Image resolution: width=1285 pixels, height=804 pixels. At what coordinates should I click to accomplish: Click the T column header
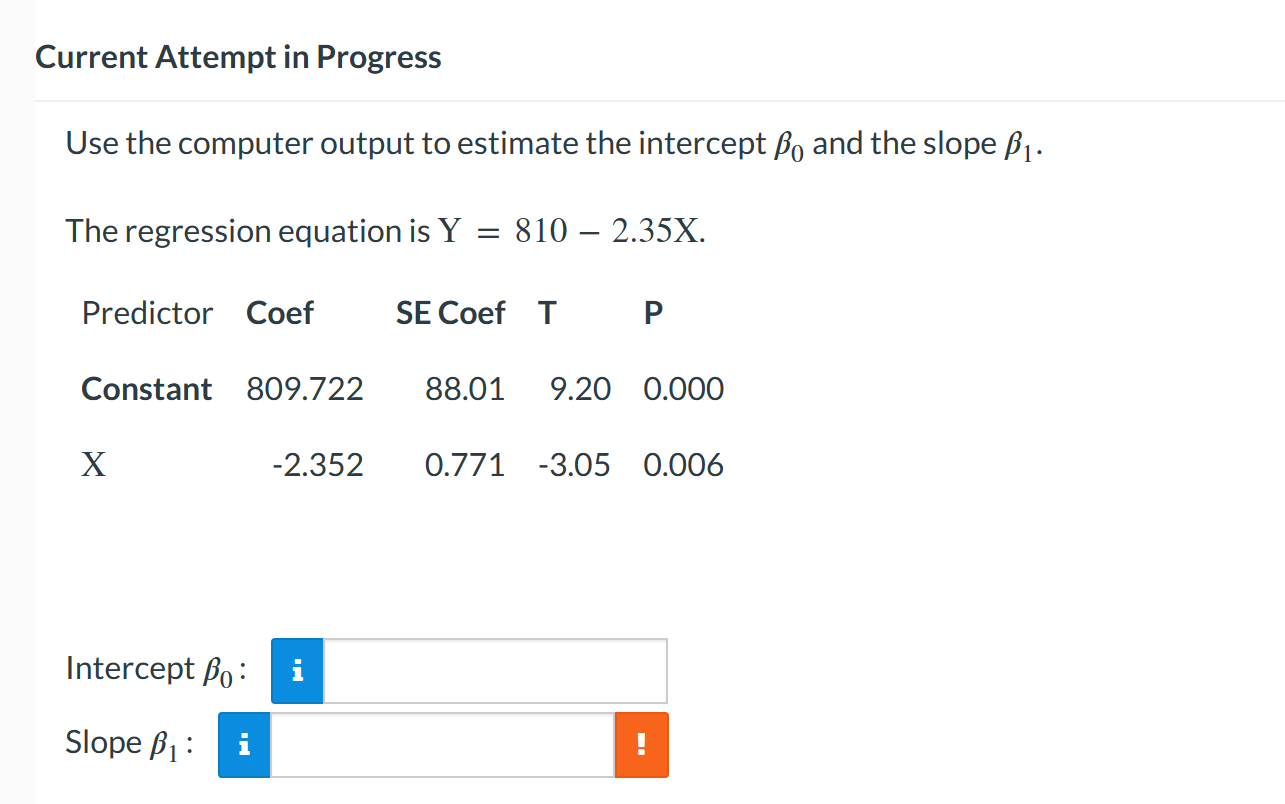(x=546, y=313)
